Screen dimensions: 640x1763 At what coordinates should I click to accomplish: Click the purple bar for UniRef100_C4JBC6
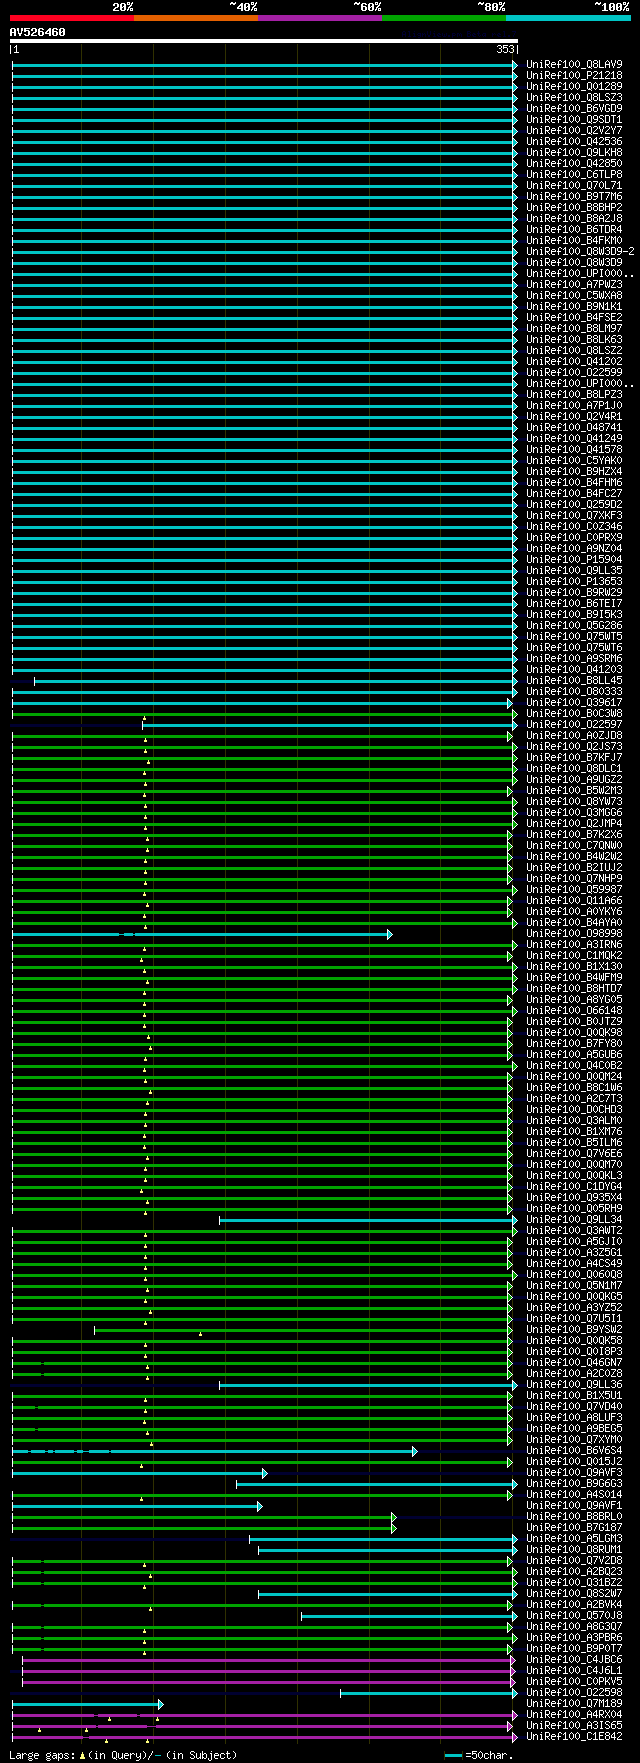click(x=268, y=1660)
